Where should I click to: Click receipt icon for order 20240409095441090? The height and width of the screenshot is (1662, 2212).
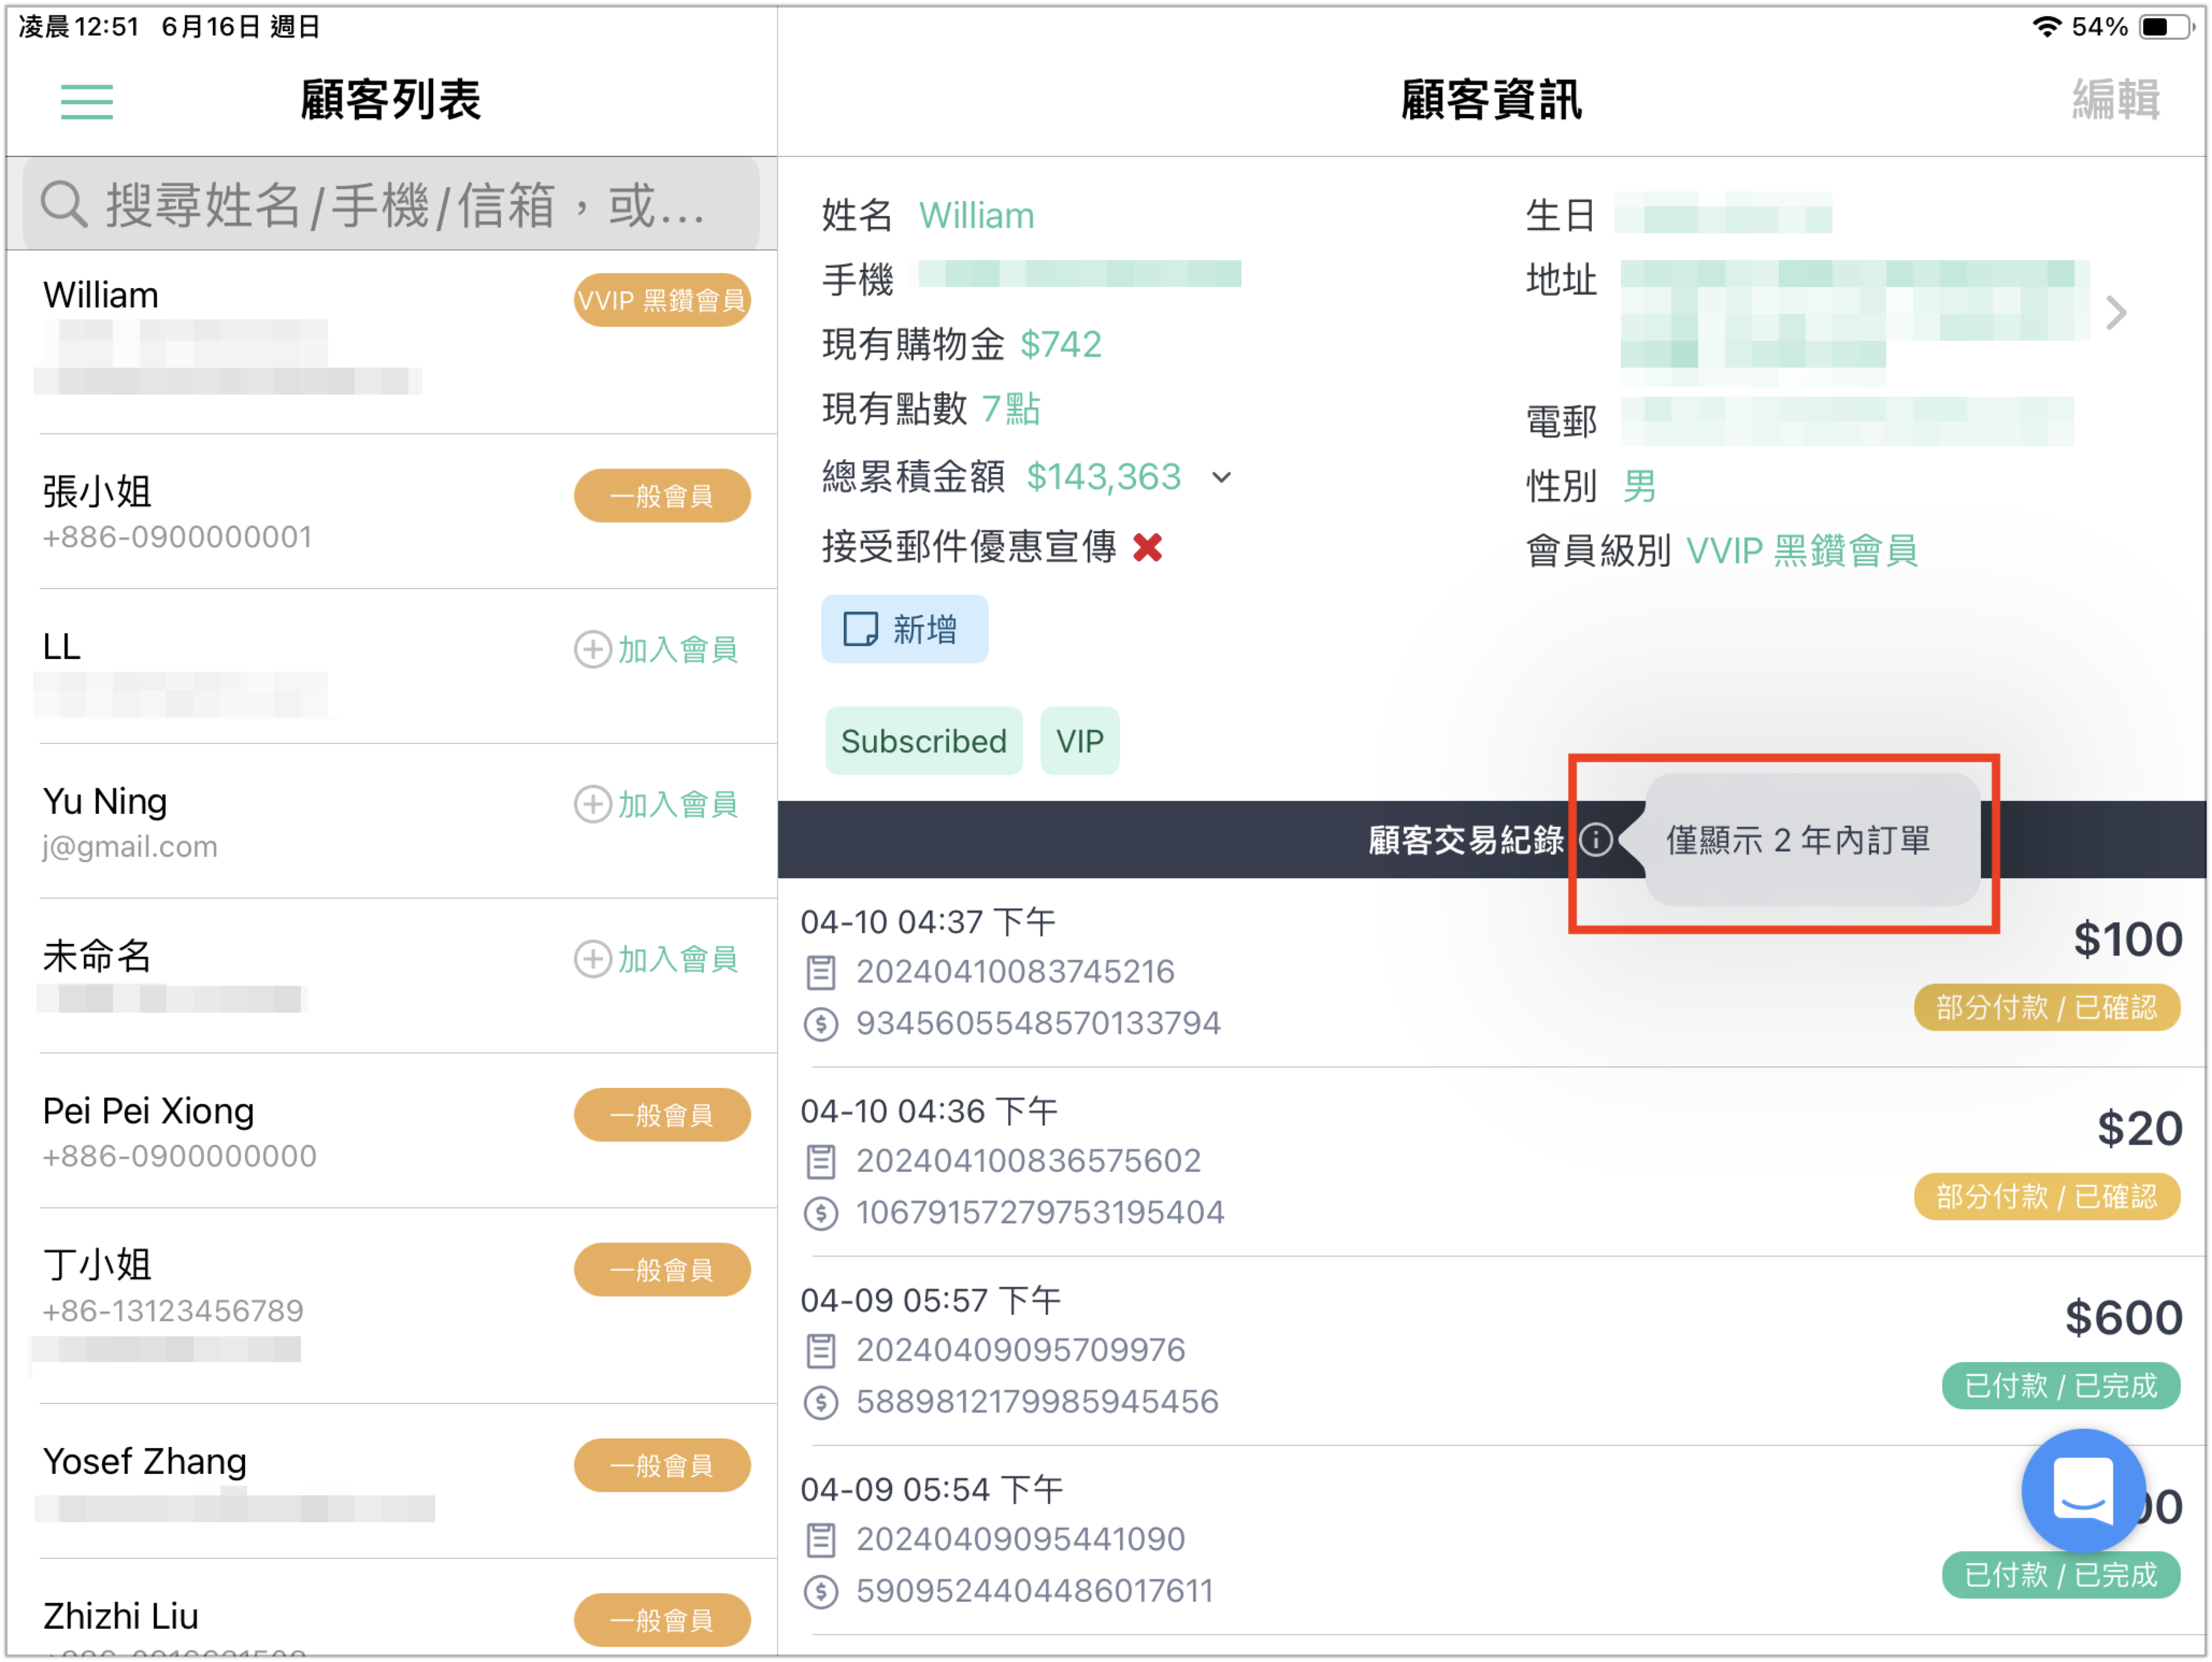tap(821, 1540)
